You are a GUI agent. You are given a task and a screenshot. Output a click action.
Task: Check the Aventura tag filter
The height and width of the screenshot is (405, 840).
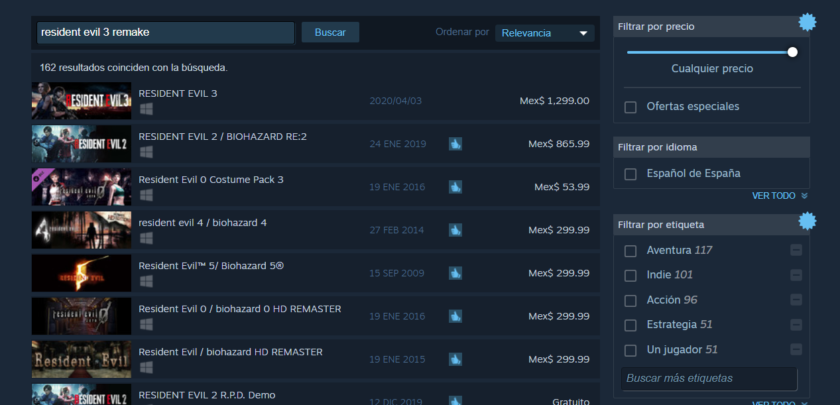(x=631, y=251)
